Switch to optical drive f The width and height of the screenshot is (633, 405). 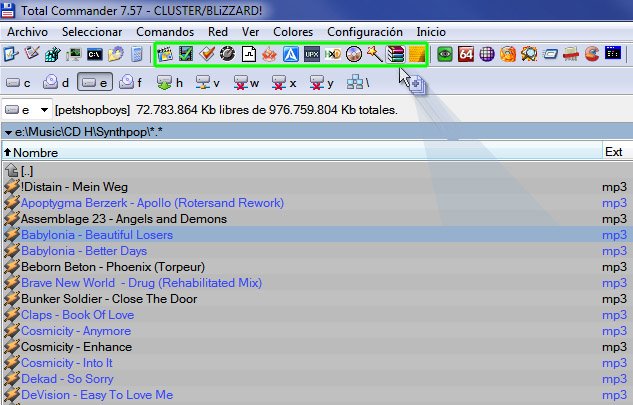[x=131, y=83]
